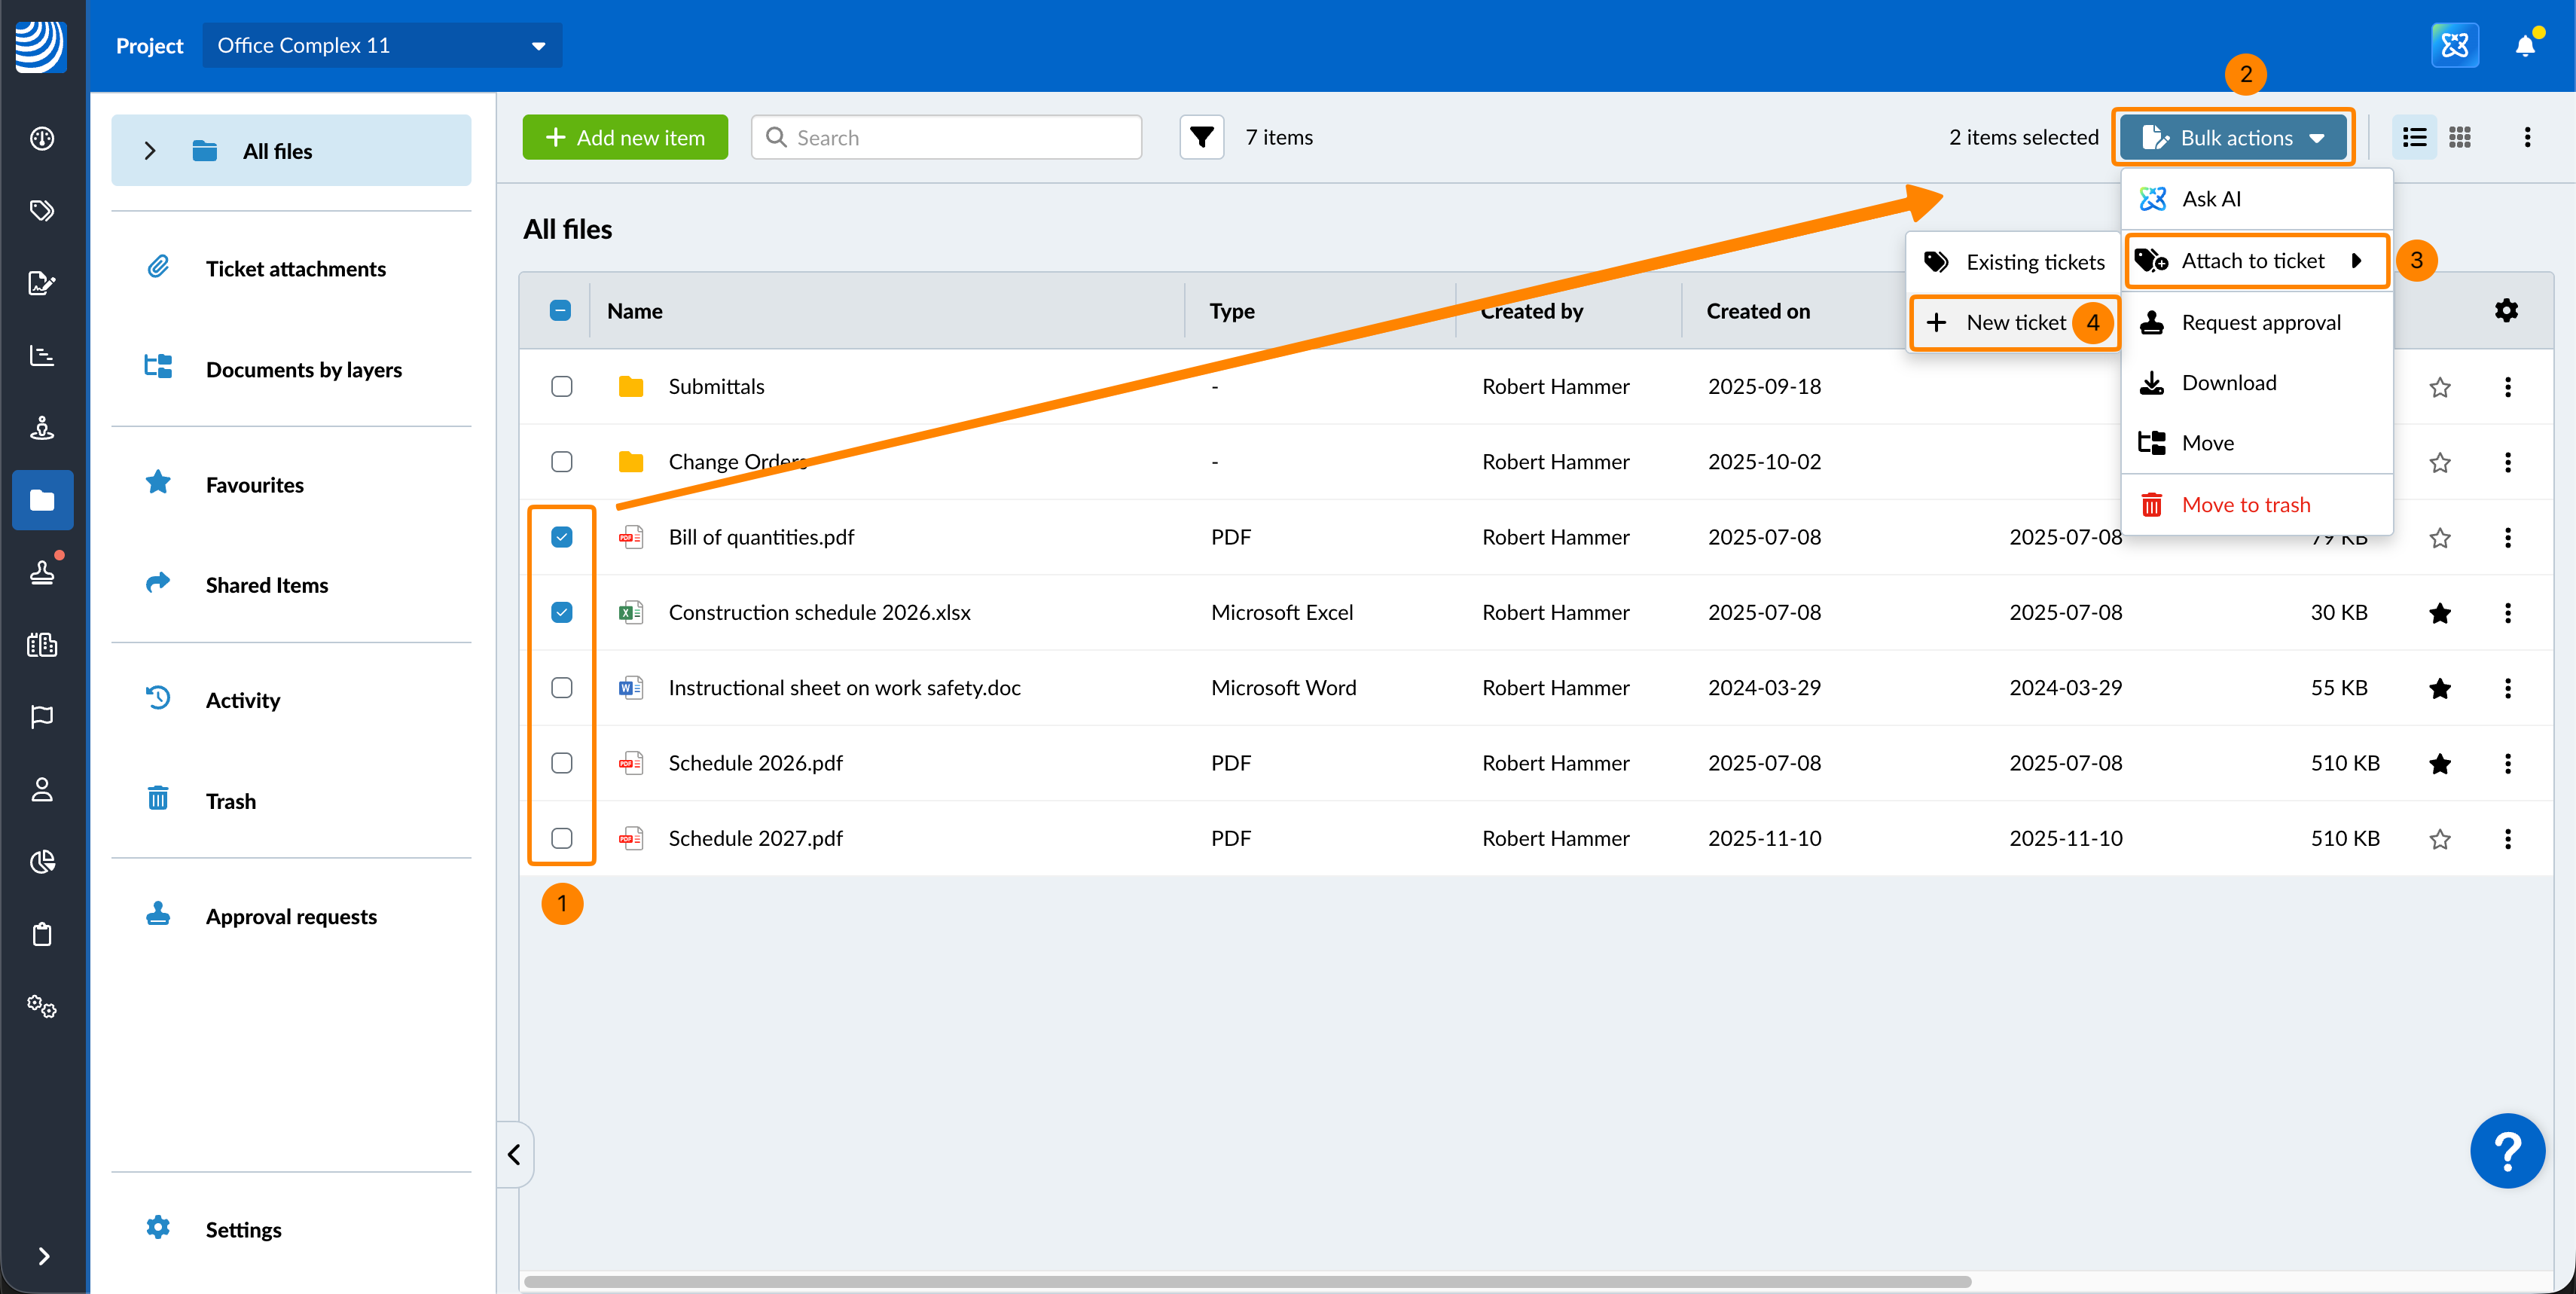The width and height of the screenshot is (2576, 1294).
Task: Choose New ticket from the submenu
Action: coord(2014,322)
